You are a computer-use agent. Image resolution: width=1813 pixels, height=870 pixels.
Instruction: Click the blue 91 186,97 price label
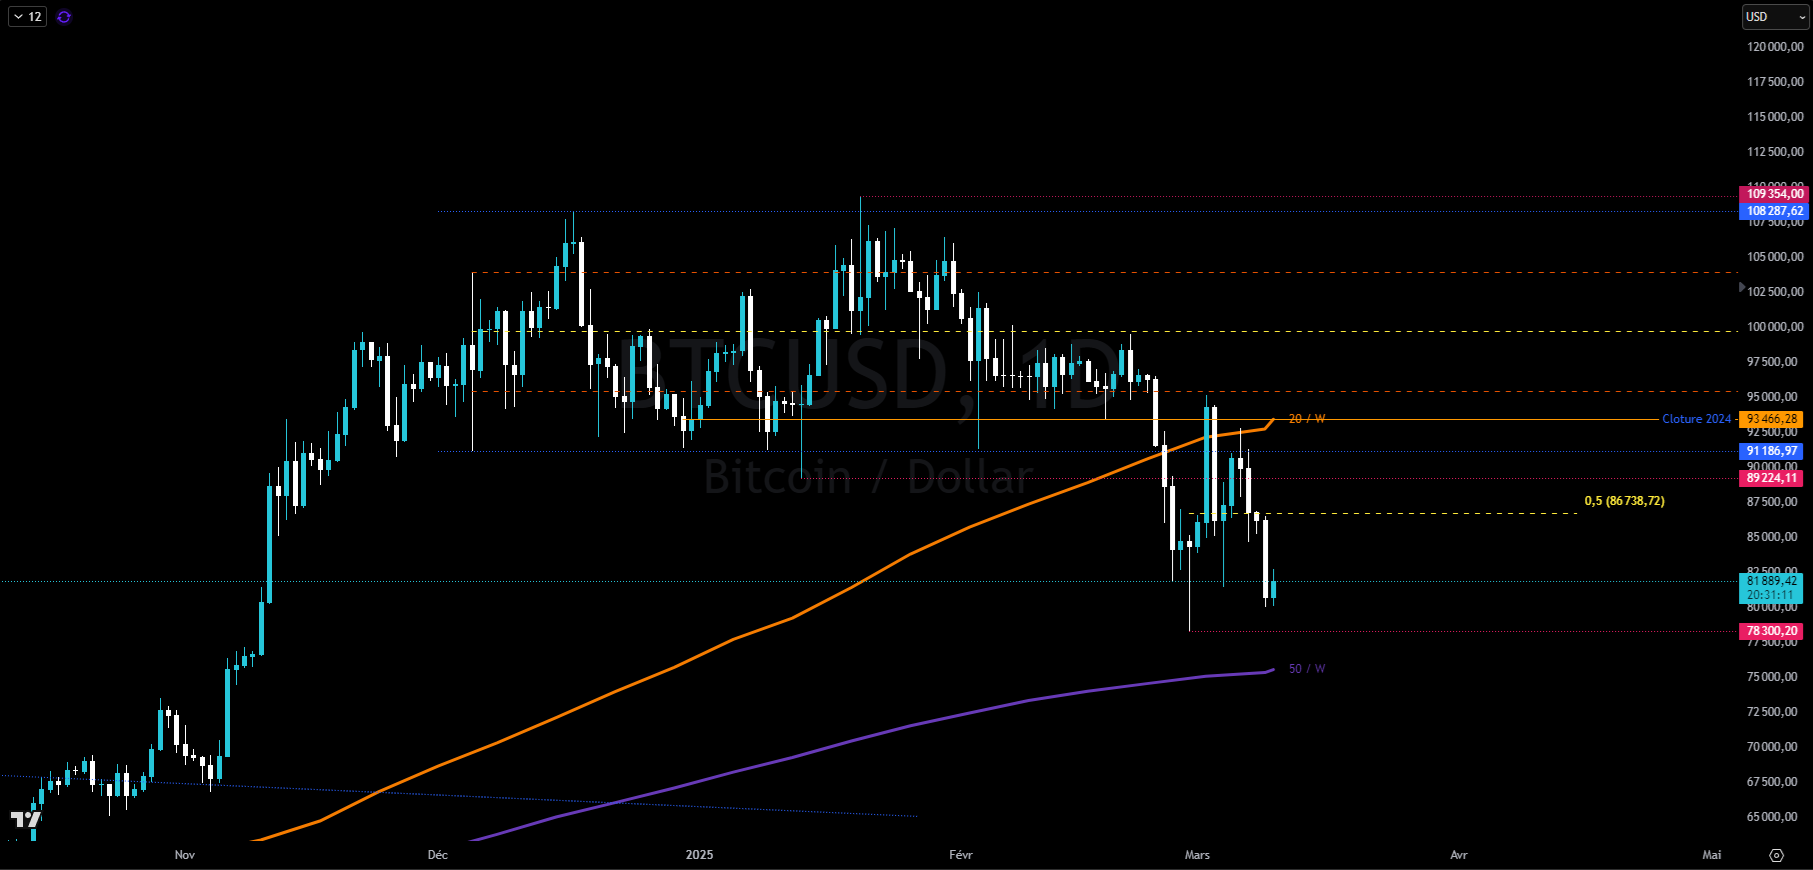tap(1771, 451)
